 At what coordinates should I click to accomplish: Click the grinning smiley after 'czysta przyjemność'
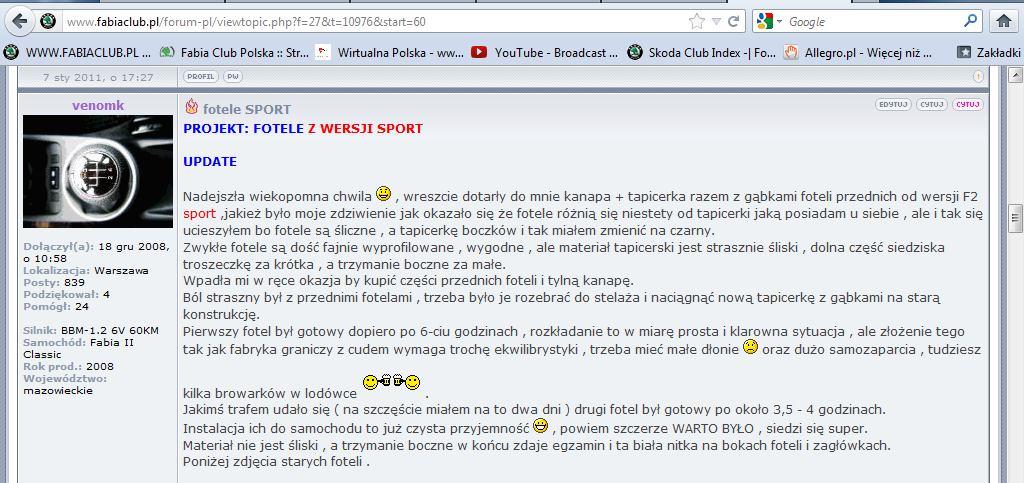(x=540, y=426)
